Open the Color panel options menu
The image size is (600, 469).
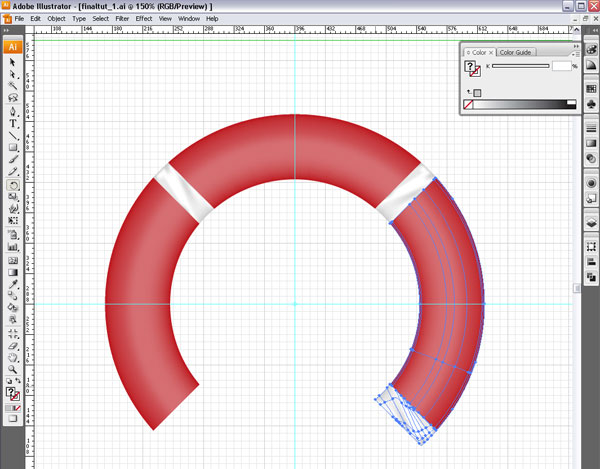click(x=576, y=54)
